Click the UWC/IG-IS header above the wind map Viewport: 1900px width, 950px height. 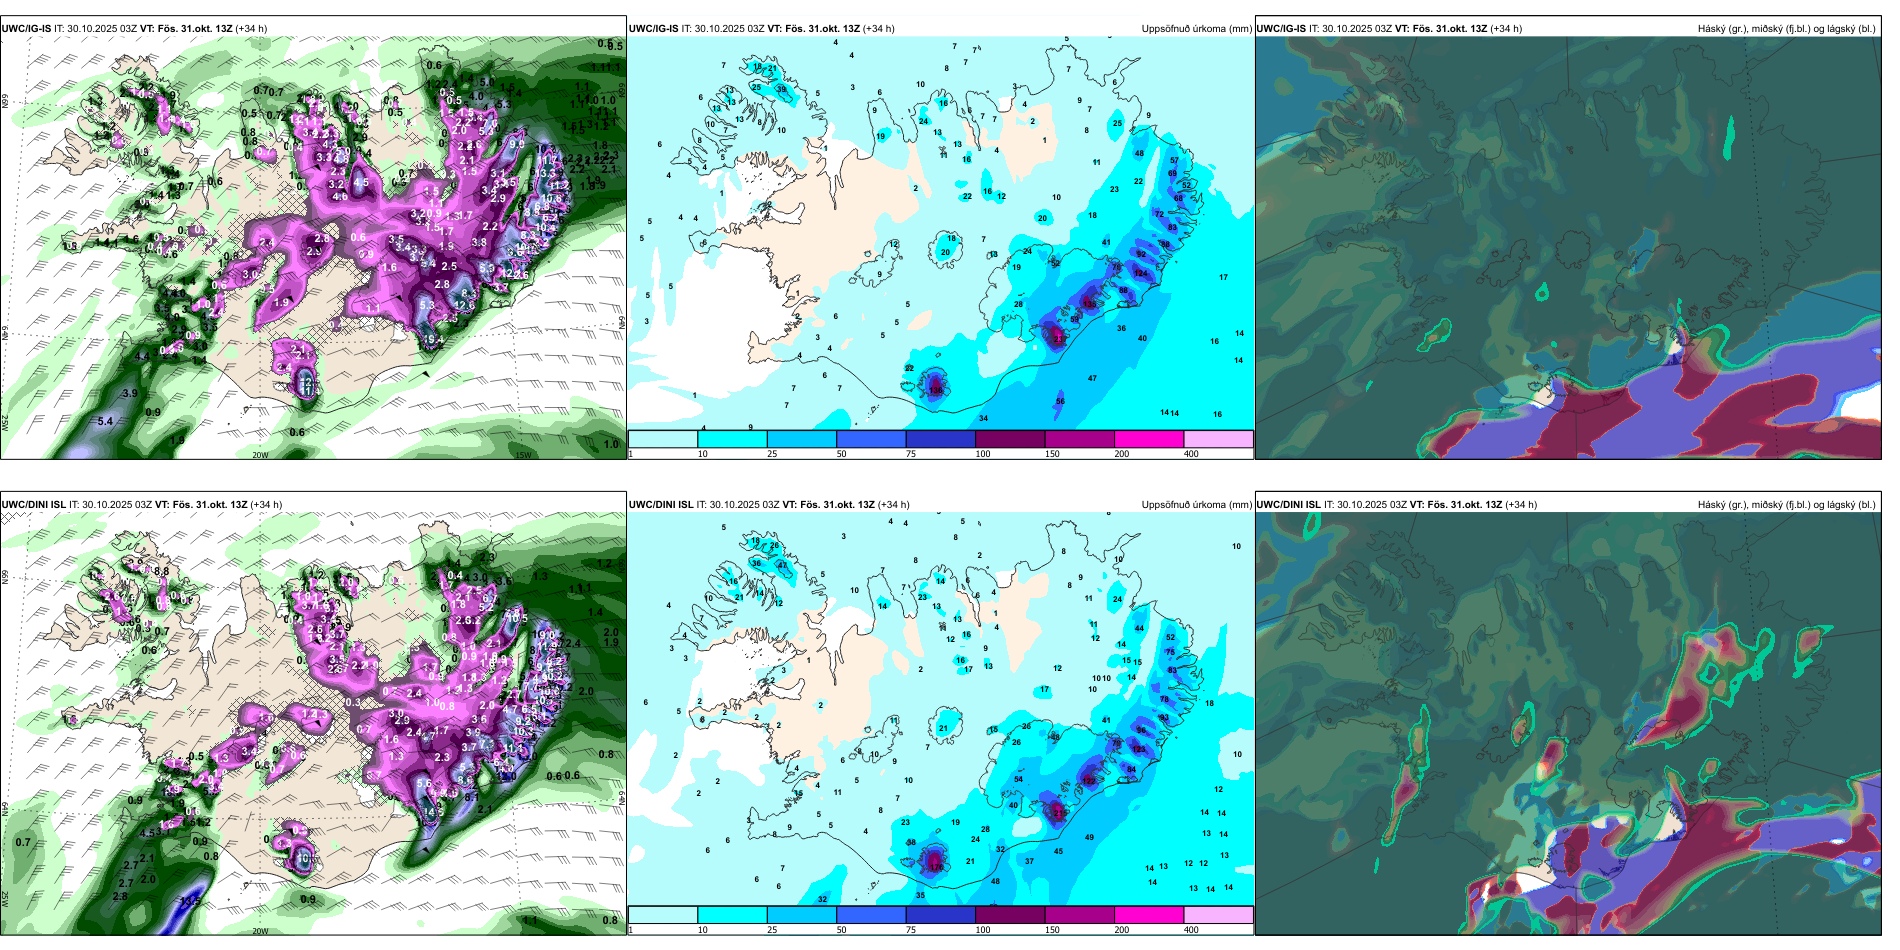[134, 29]
